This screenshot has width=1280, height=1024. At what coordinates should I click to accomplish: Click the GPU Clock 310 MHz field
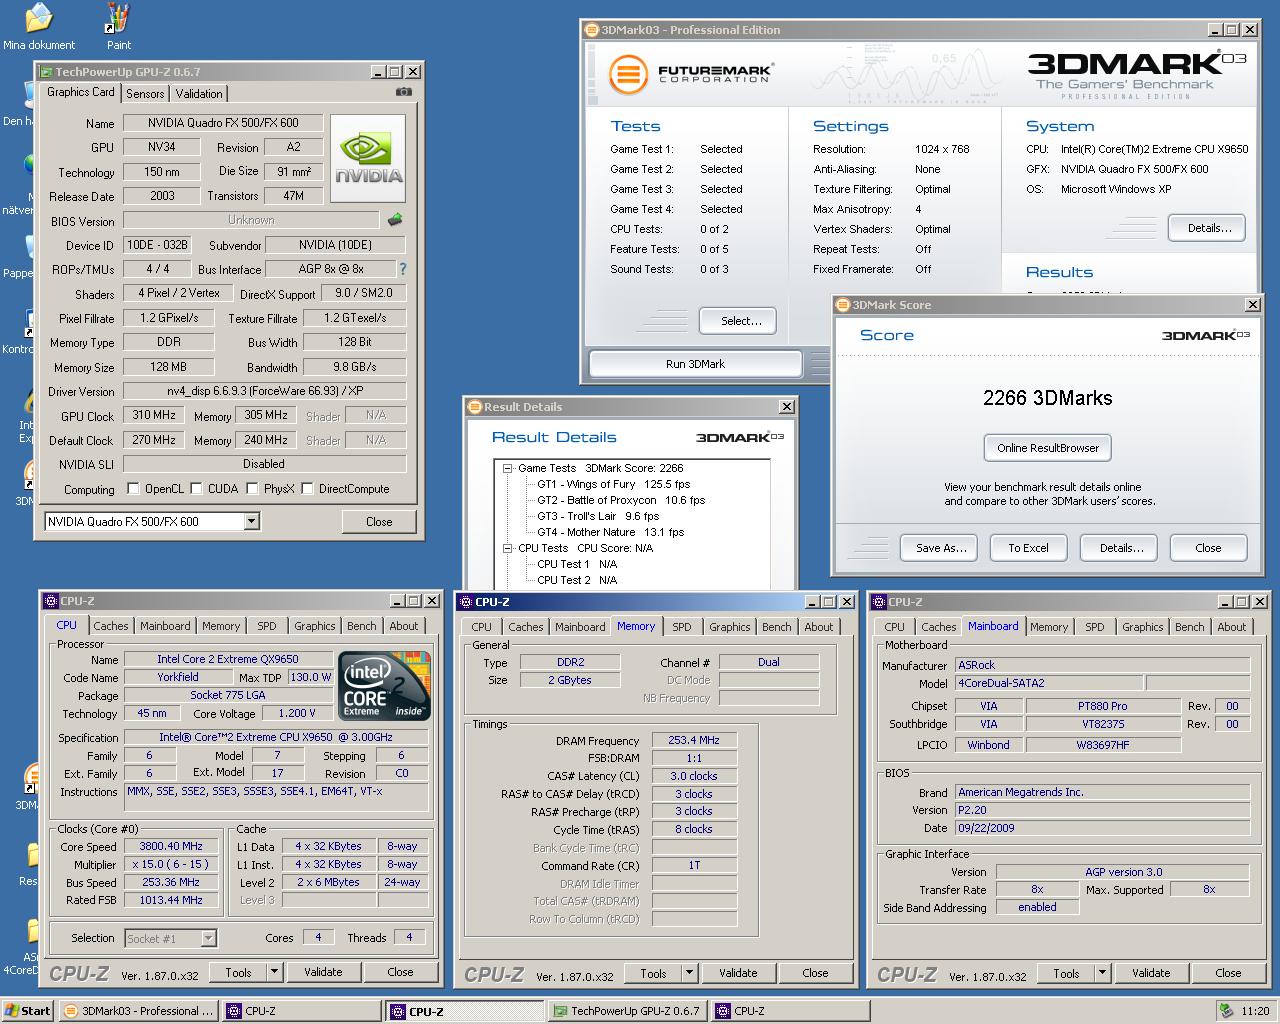pos(154,415)
